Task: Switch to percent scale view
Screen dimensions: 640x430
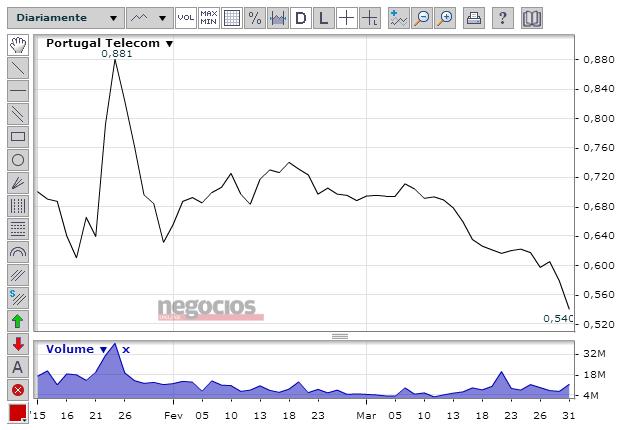Action: coord(255,18)
